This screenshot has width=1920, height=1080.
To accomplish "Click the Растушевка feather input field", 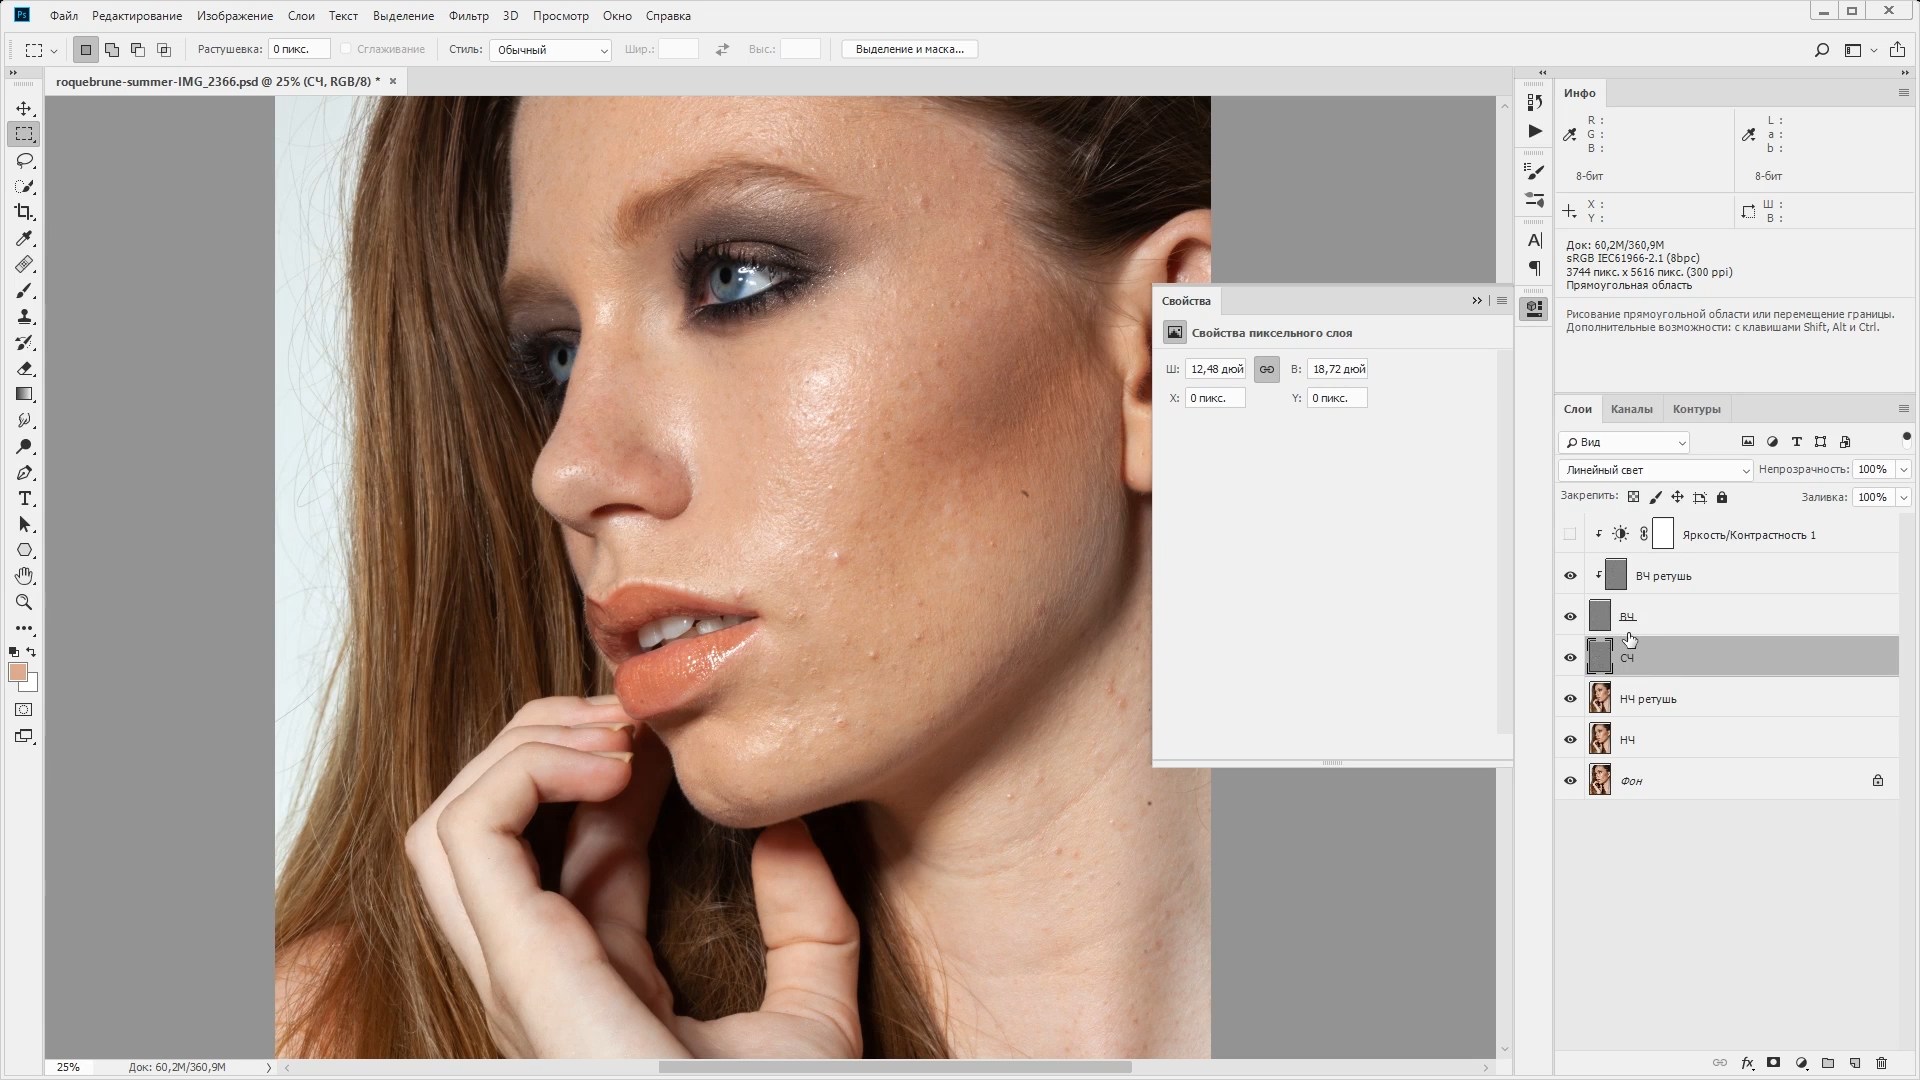I will click(x=299, y=49).
